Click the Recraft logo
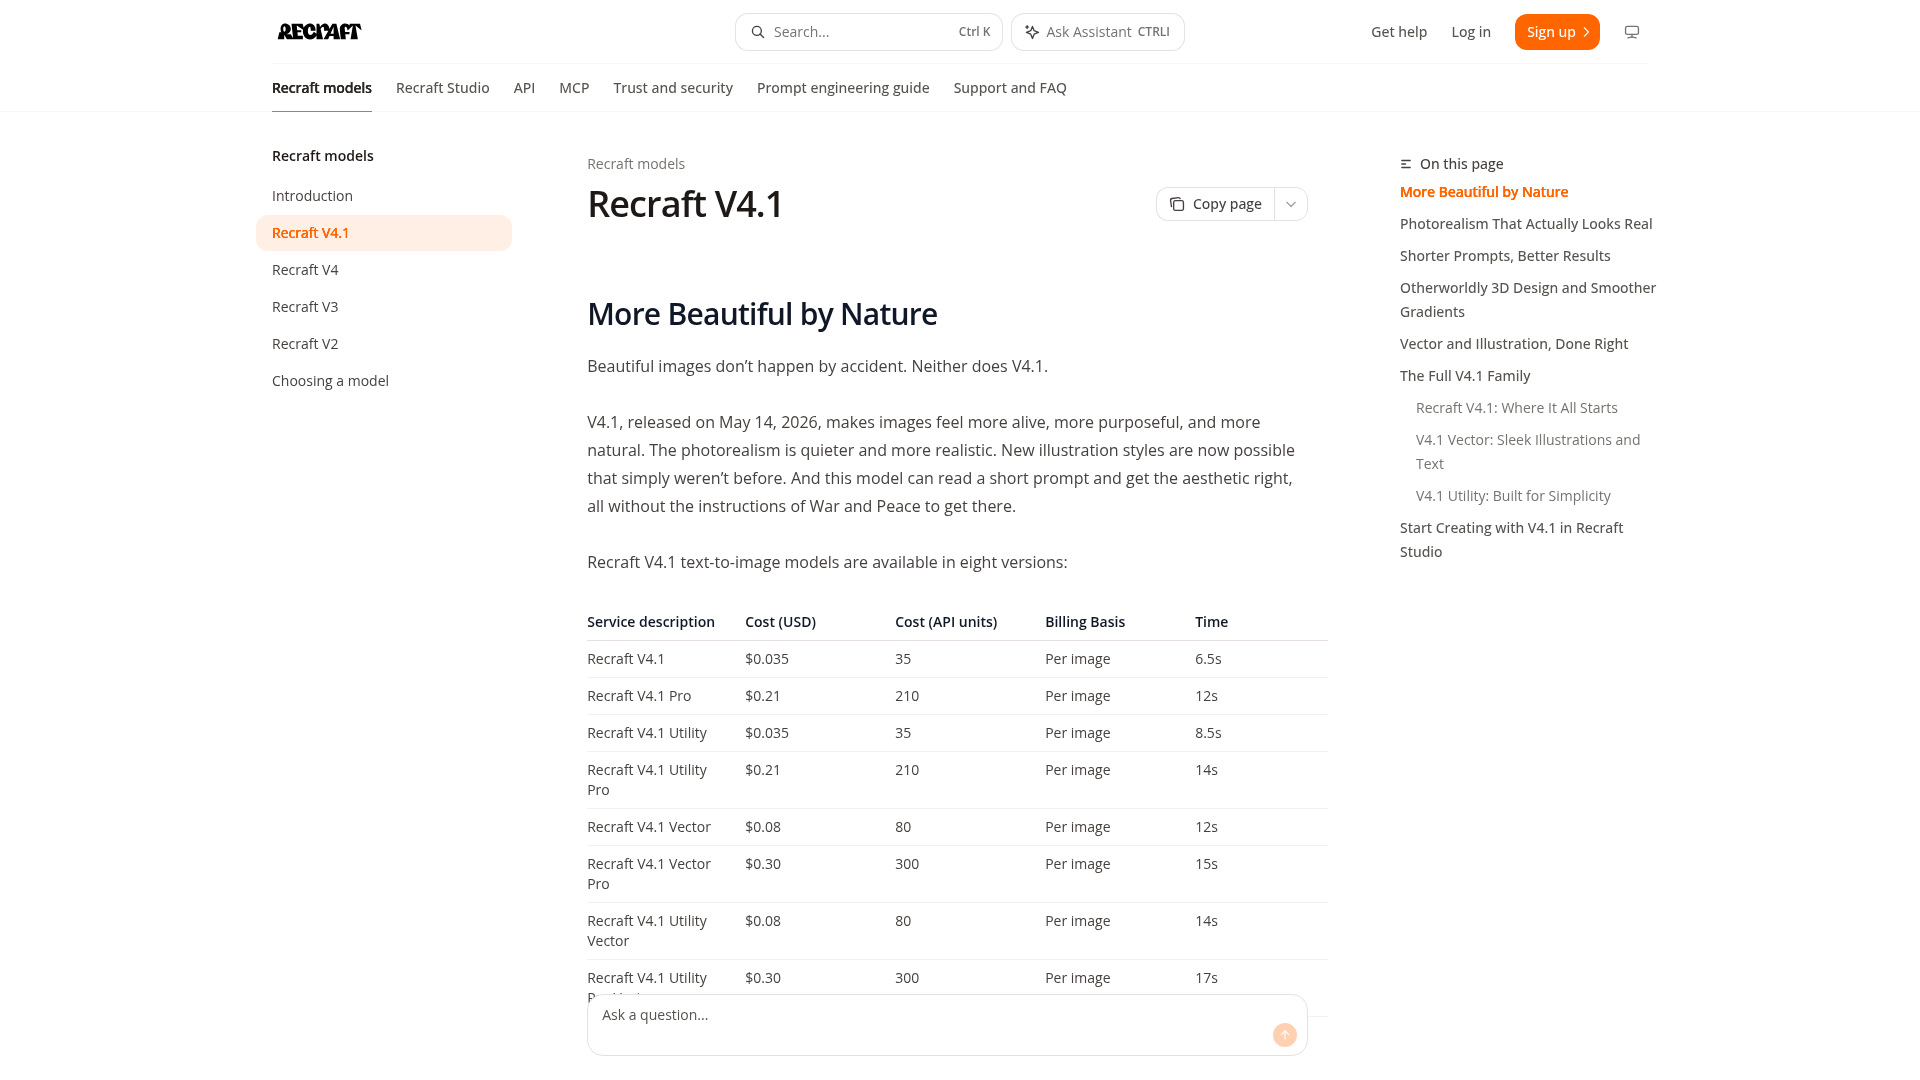The height and width of the screenshot is (1080, 1920). [319, 32]
